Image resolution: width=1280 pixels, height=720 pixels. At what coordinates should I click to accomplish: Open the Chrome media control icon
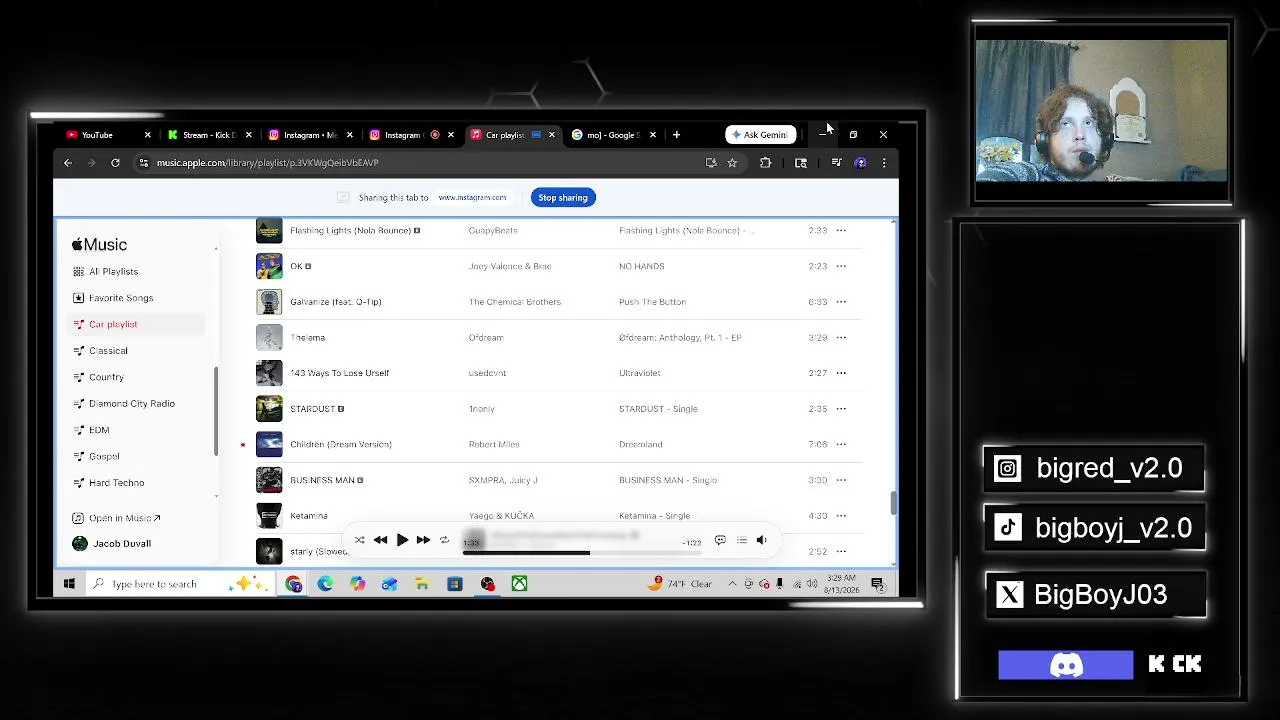836,163
